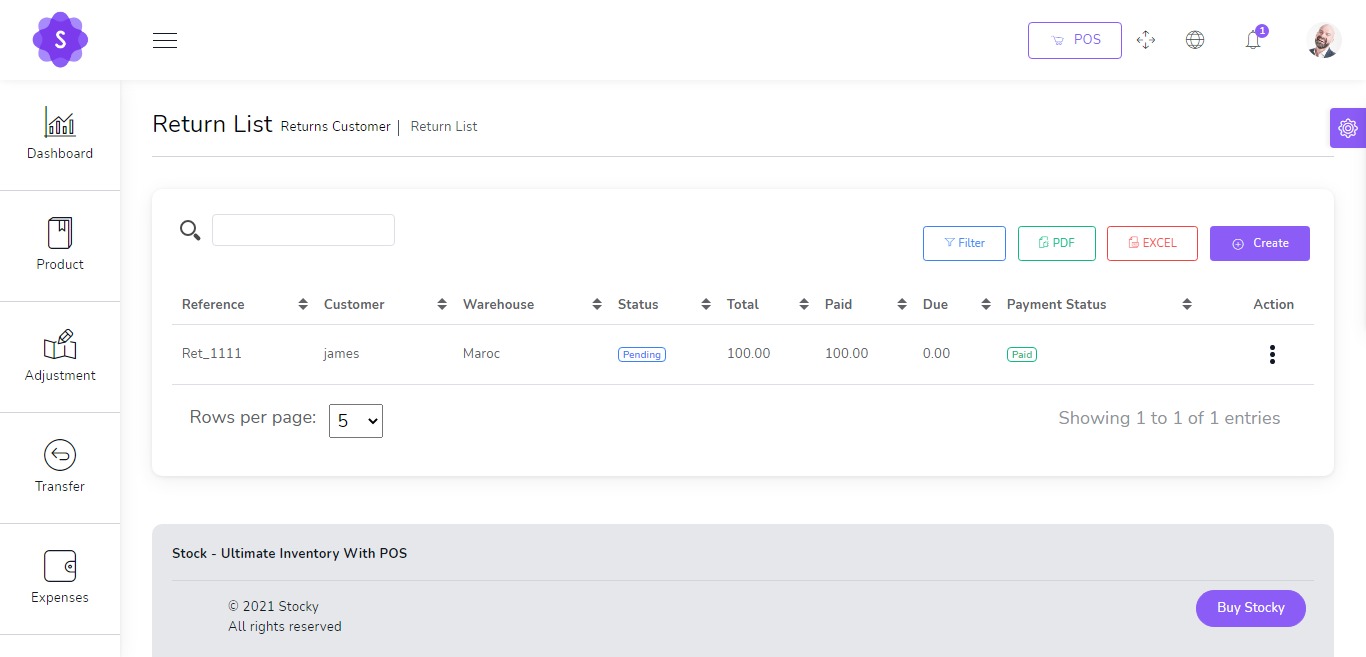Click the Stocky purple logo

(60, 40)
